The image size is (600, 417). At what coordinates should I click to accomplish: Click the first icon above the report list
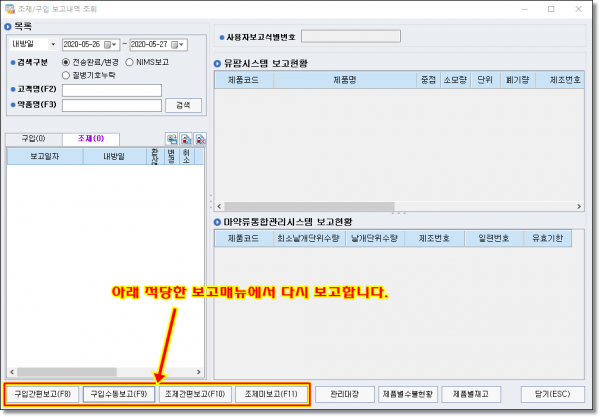click(172, 140)
